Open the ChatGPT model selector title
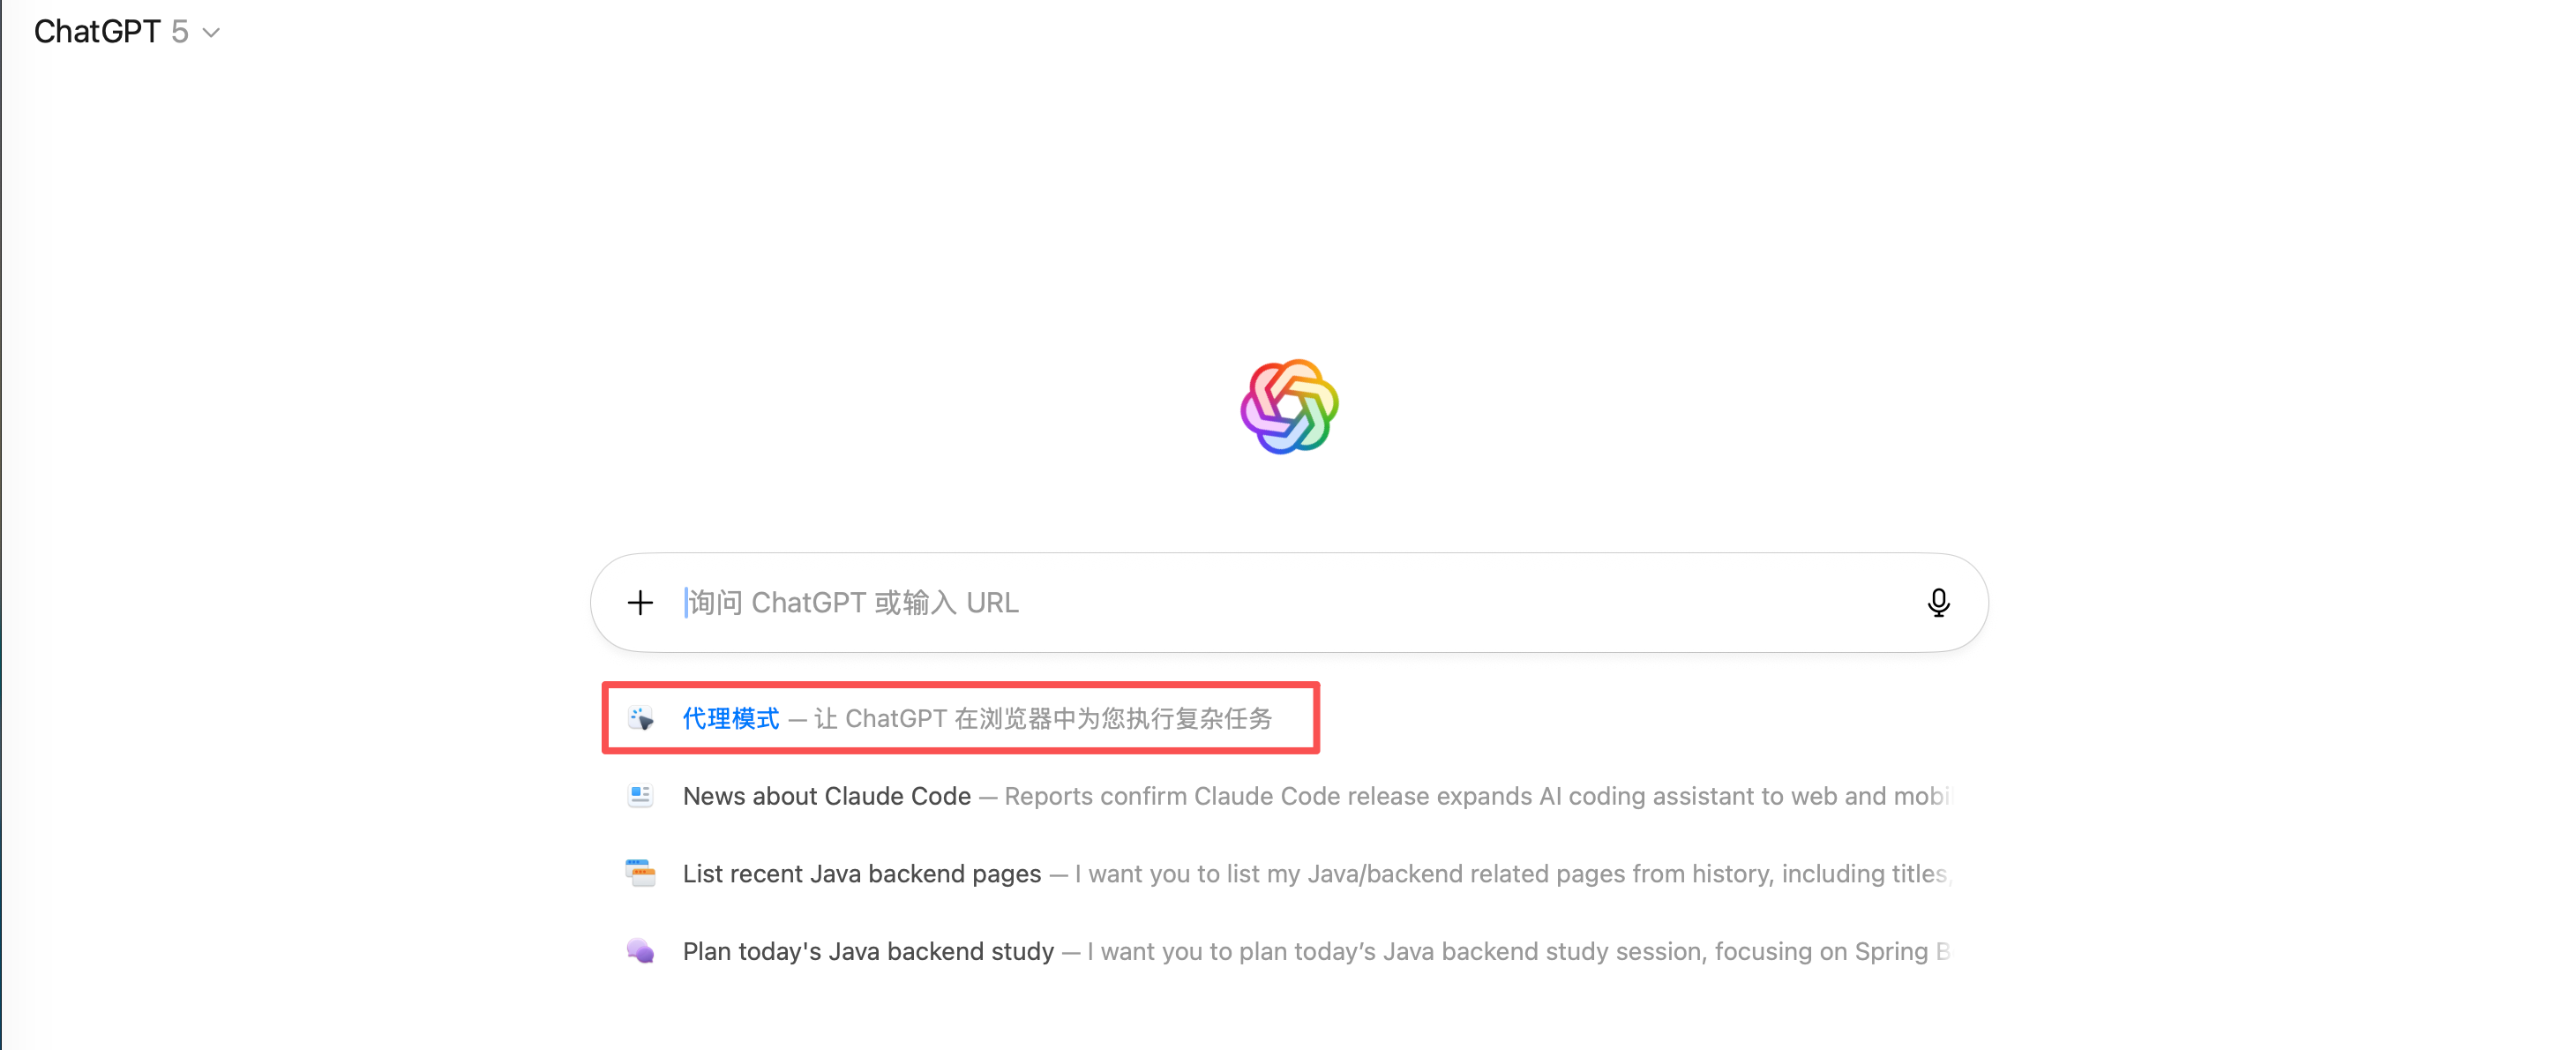This screenshot has height=1050, width=2576. [x=97, y=32]
